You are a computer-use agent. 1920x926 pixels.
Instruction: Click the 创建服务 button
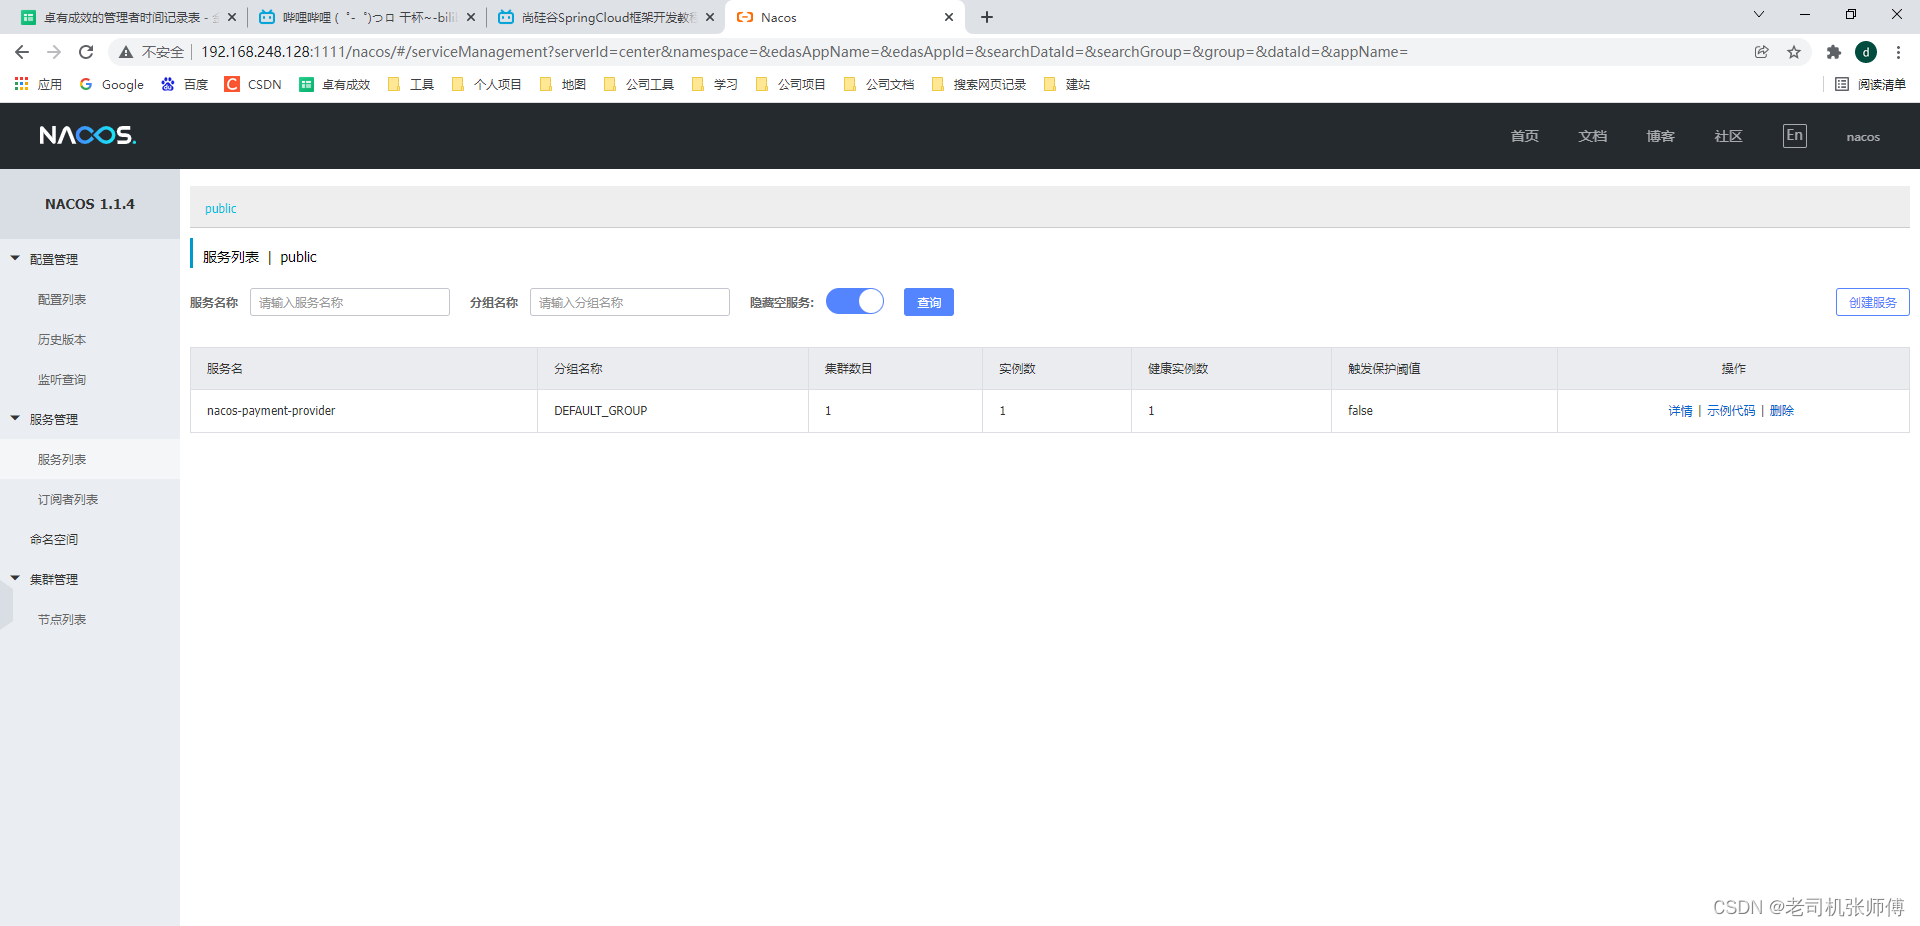[1873, 302]
